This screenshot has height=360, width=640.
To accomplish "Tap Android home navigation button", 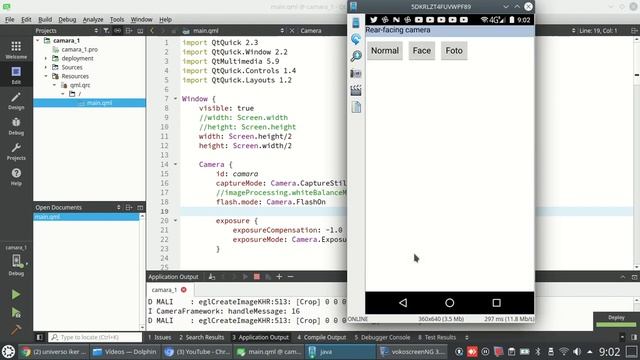I will pos(449,303).
